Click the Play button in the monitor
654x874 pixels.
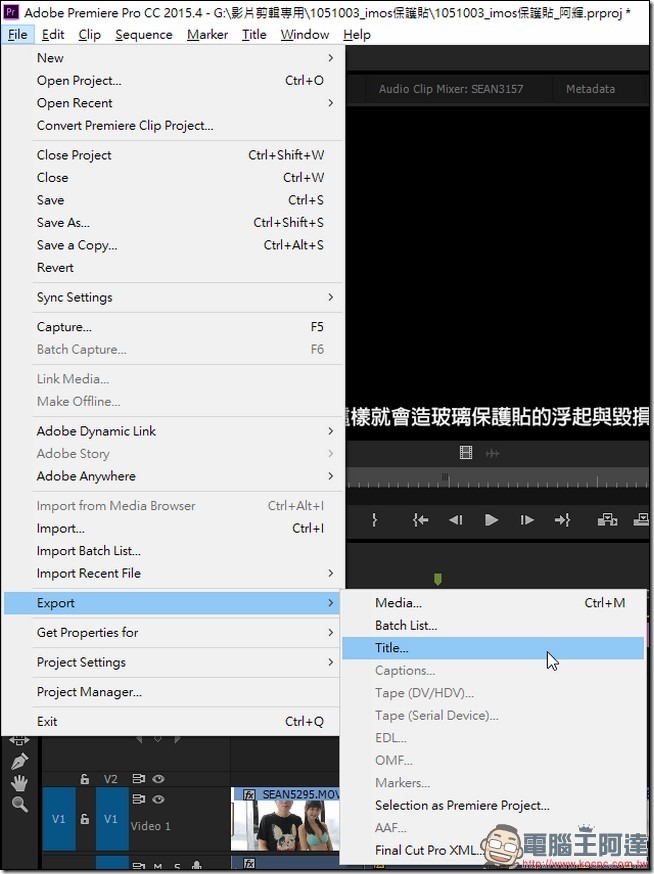pos(491,520)
